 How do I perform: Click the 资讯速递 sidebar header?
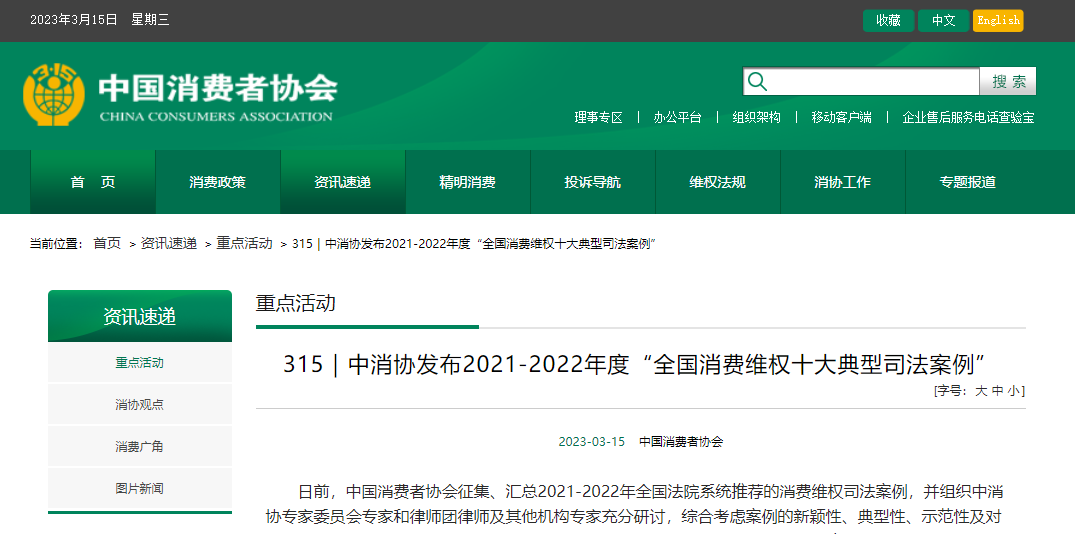tap(140, 316)
